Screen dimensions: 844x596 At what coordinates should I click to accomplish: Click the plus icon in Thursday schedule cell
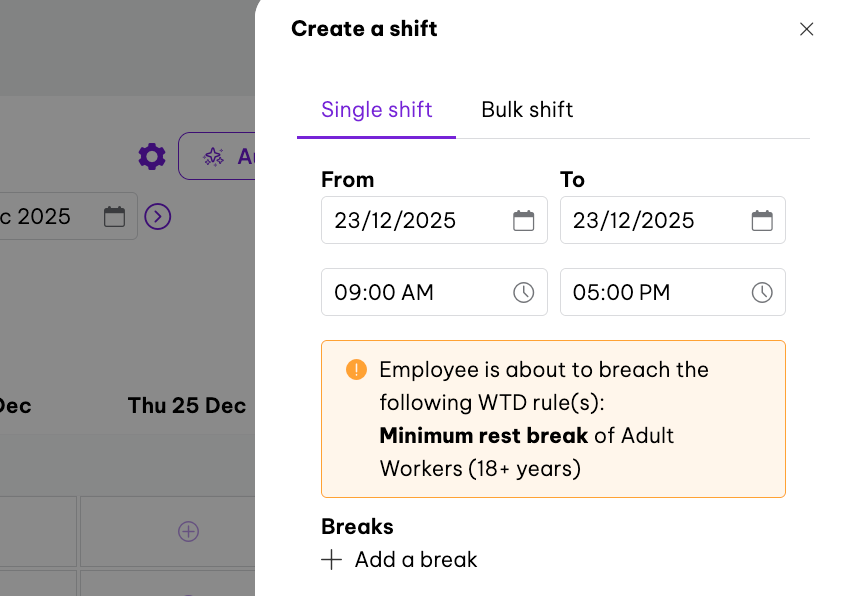(188, 532)
